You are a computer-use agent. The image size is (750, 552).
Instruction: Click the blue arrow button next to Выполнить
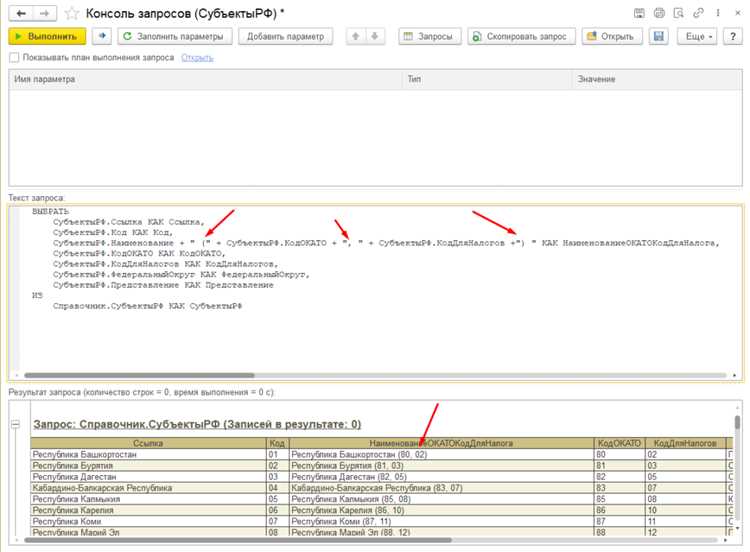click(x=101, y=36)
